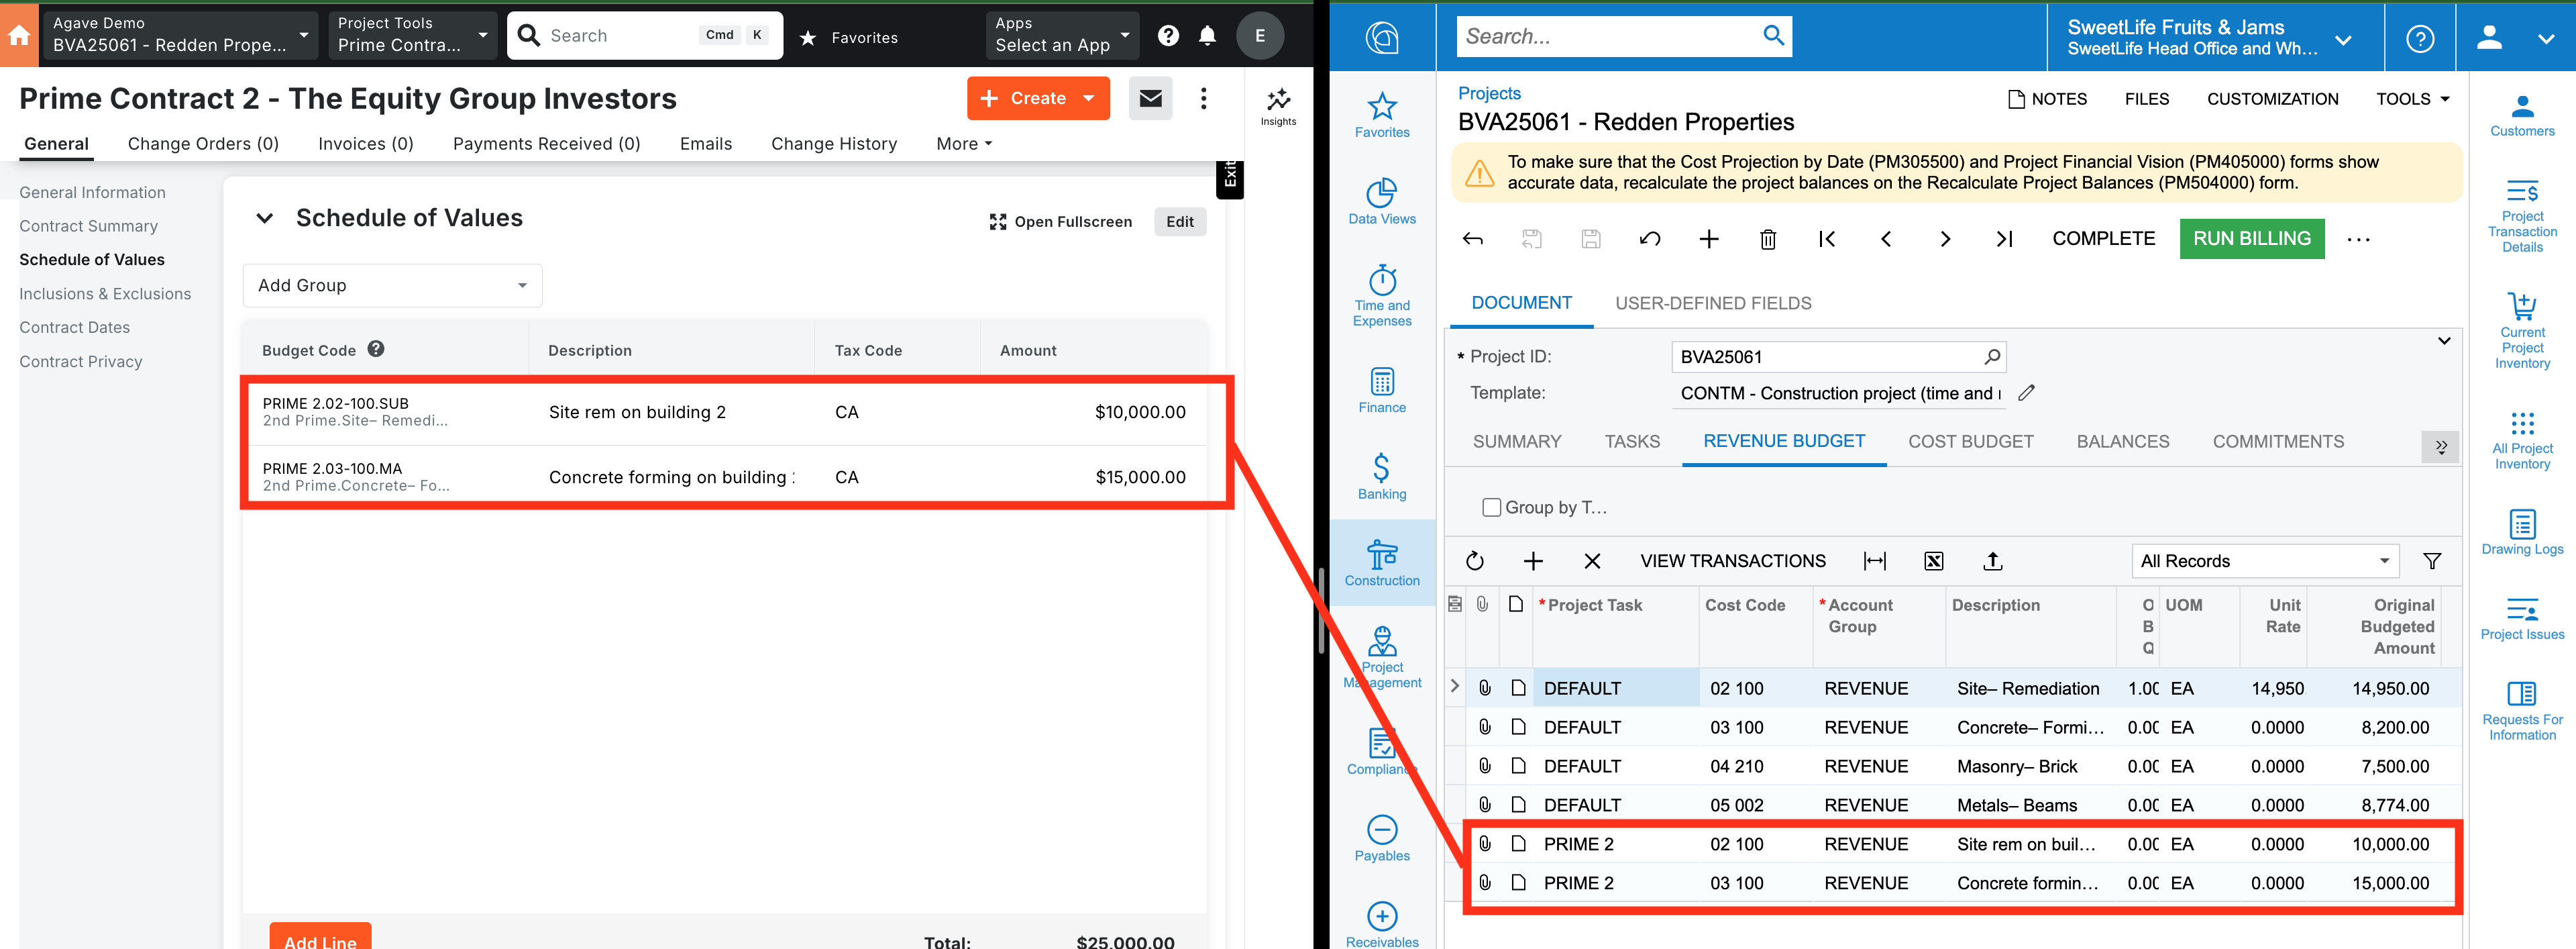This screenshot has height=949, width=2576.
Task: Switch to the COST BUDGET tab
Action: [x=1971, y=441]
